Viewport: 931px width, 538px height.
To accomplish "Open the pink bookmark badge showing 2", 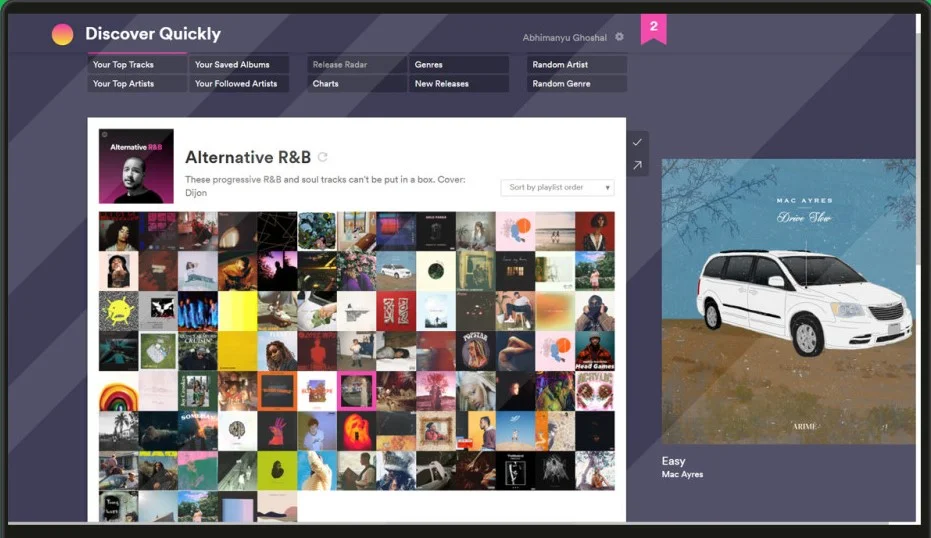I will (654, 29).
